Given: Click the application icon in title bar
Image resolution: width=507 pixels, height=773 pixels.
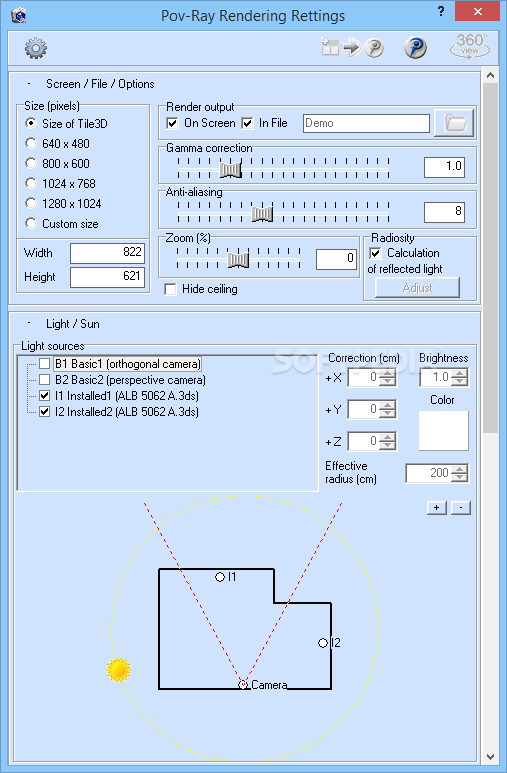Looking at the screenshot, I should (x=18, y=15).
